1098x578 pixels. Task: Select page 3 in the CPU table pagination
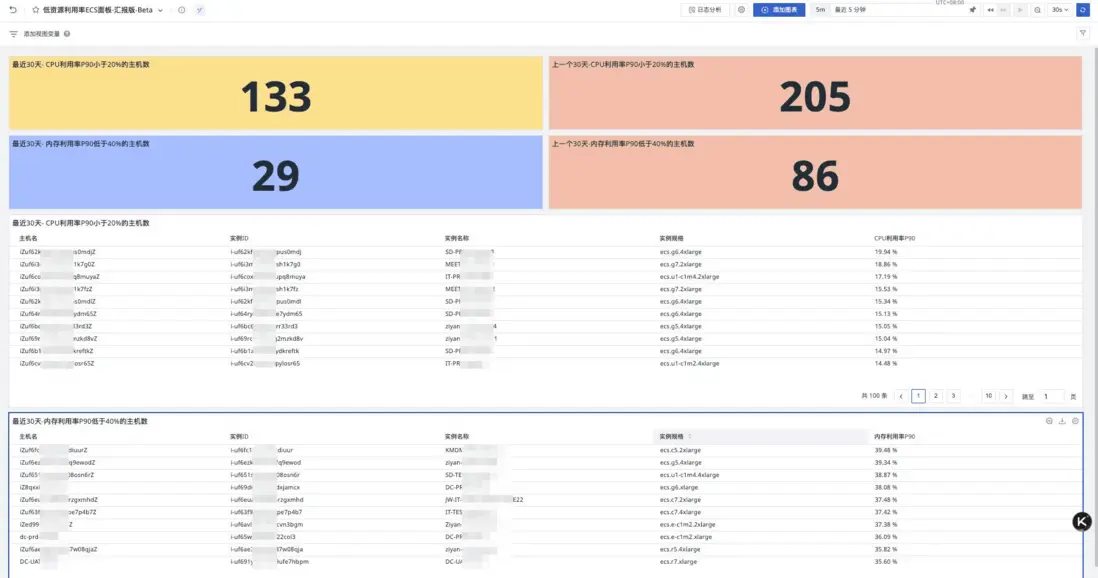point(953,397)
